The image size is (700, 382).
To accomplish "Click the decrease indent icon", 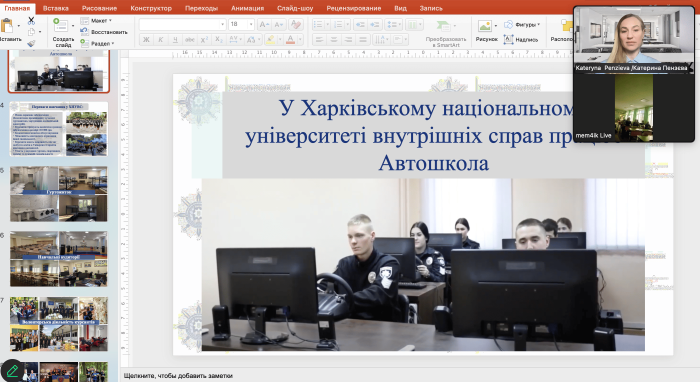I will [360, 25].
